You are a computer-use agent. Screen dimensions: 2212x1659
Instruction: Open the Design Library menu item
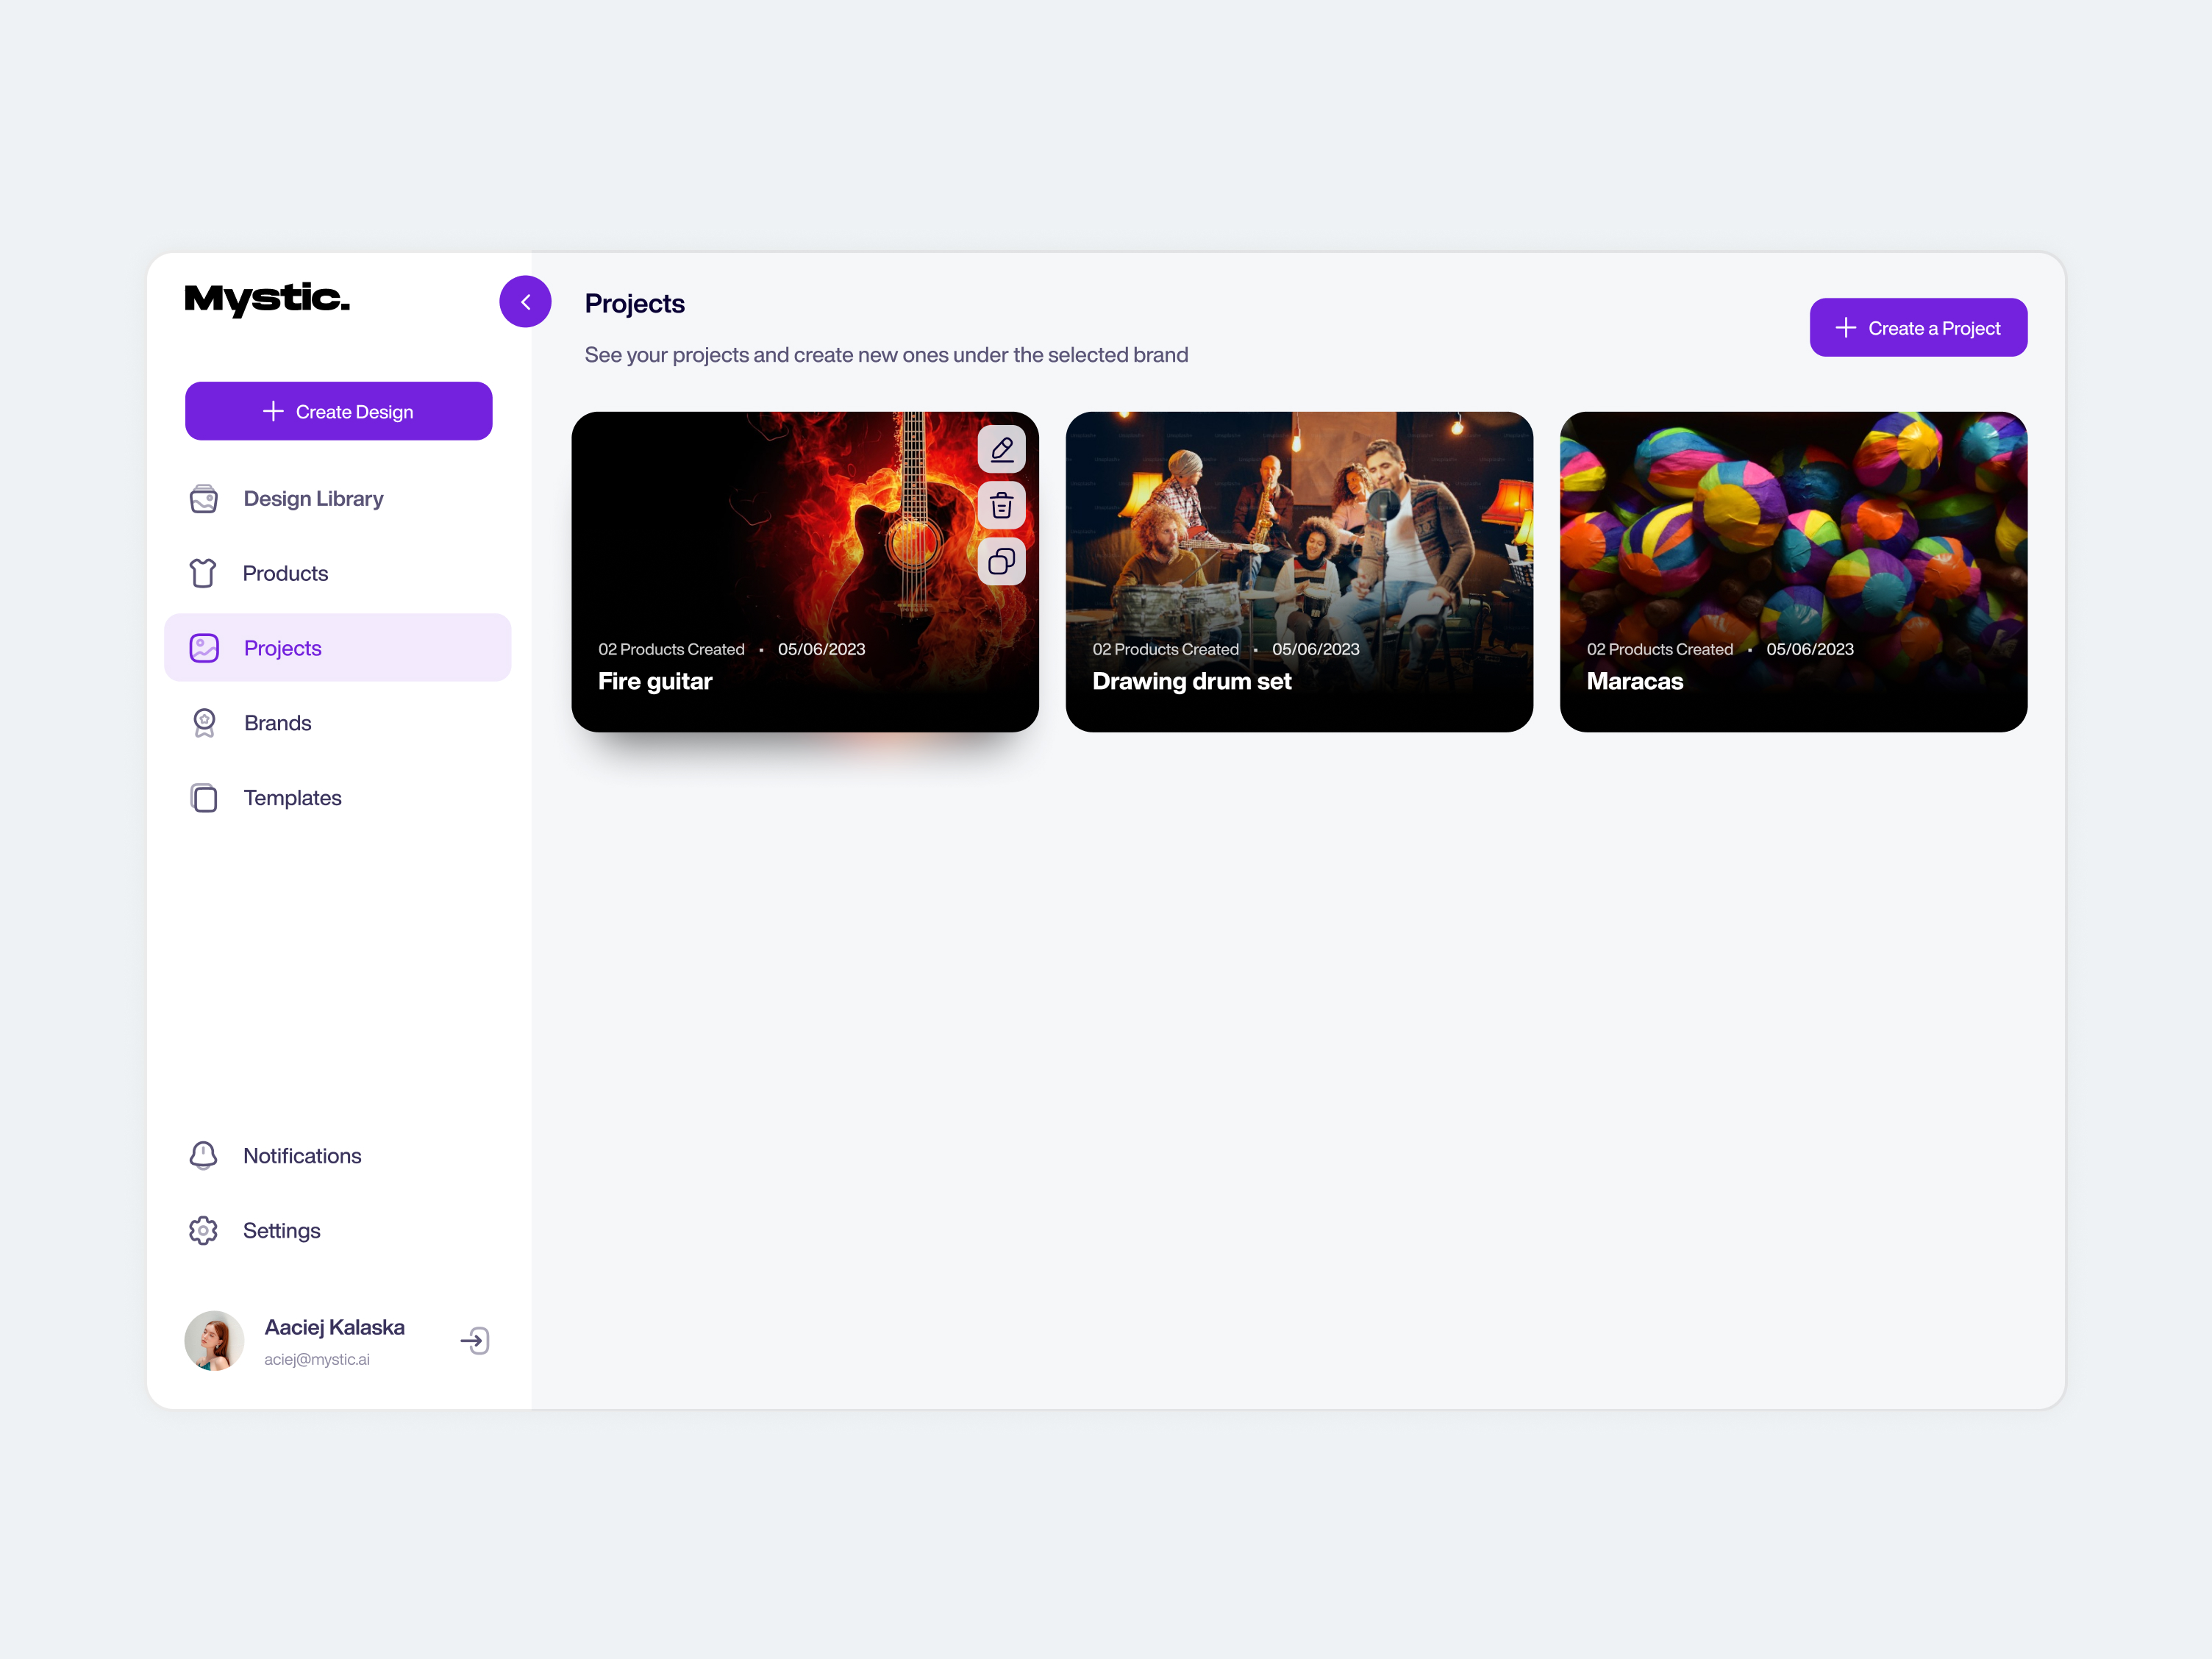(338, 498)
